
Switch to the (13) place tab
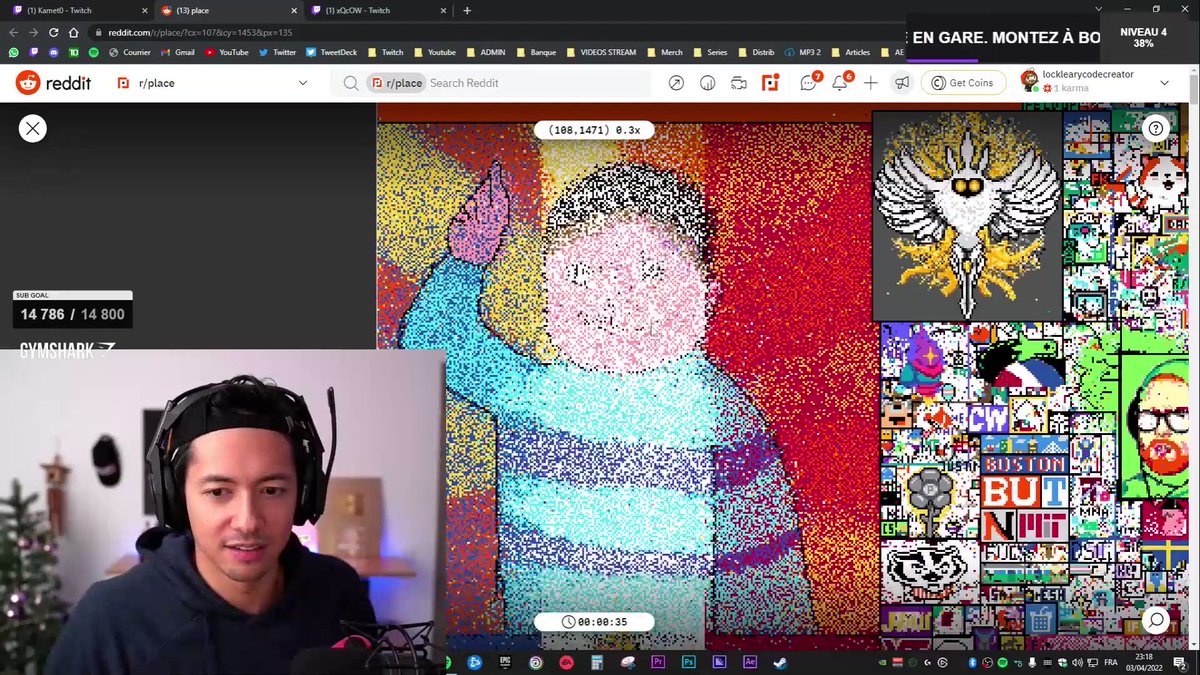(x=230, y=11)
